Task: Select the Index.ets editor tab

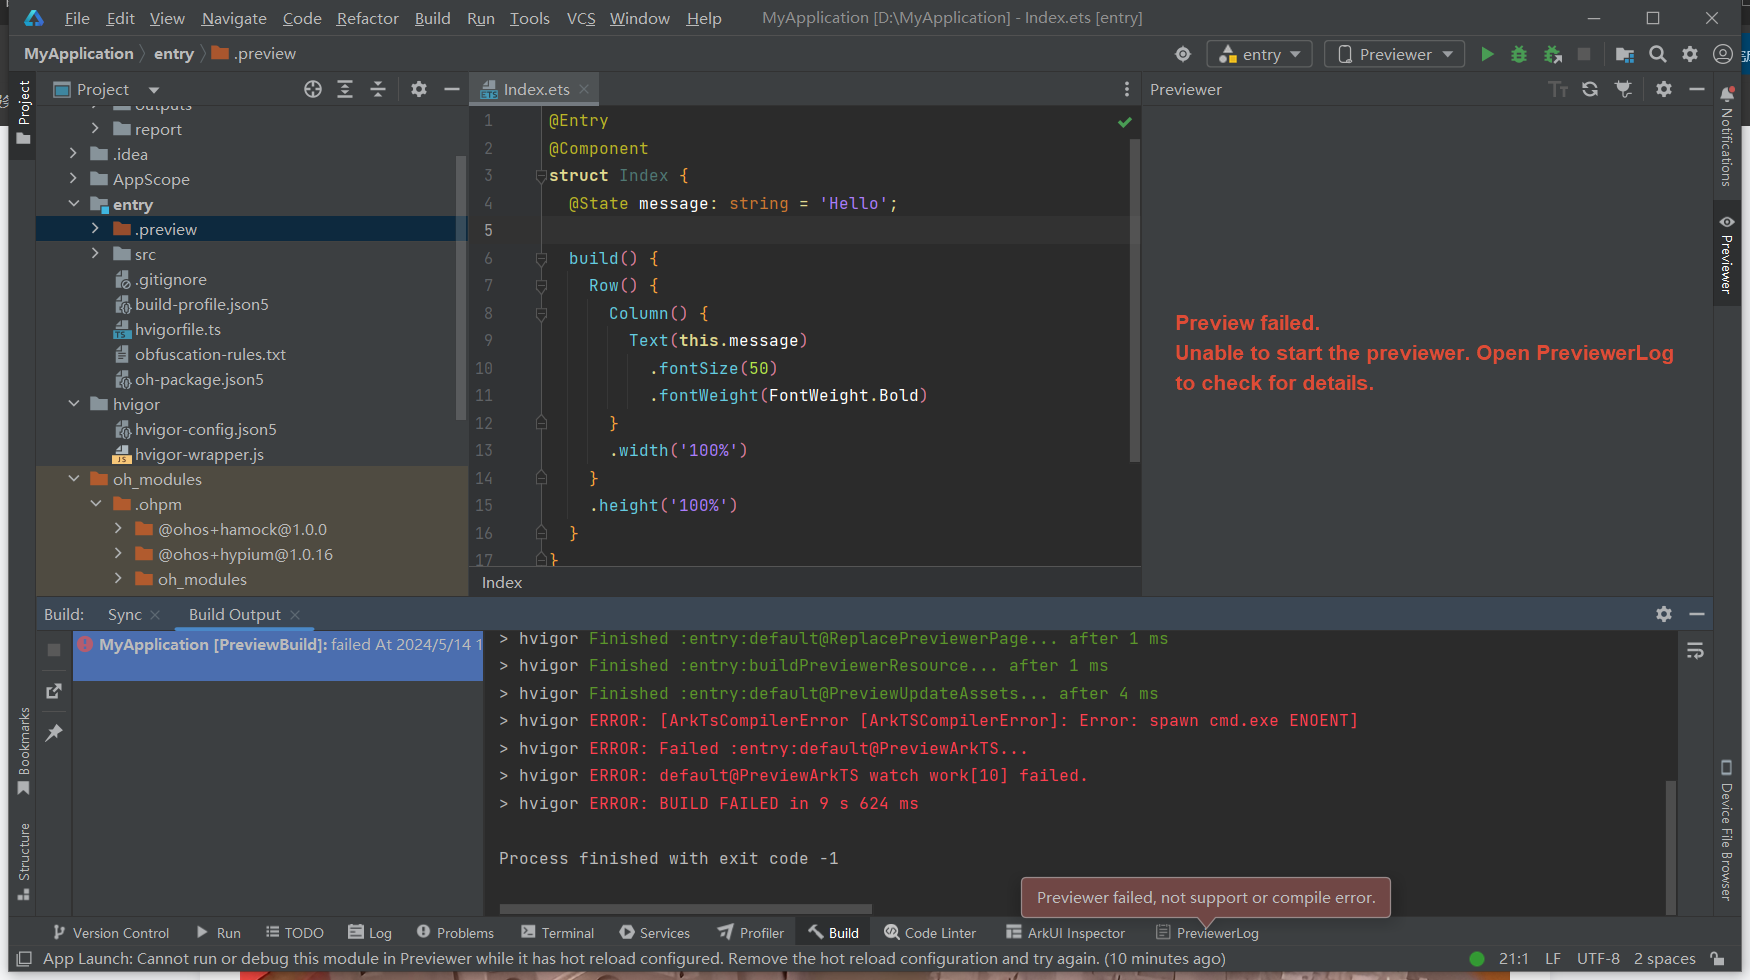Action: [x=536, y=89]
